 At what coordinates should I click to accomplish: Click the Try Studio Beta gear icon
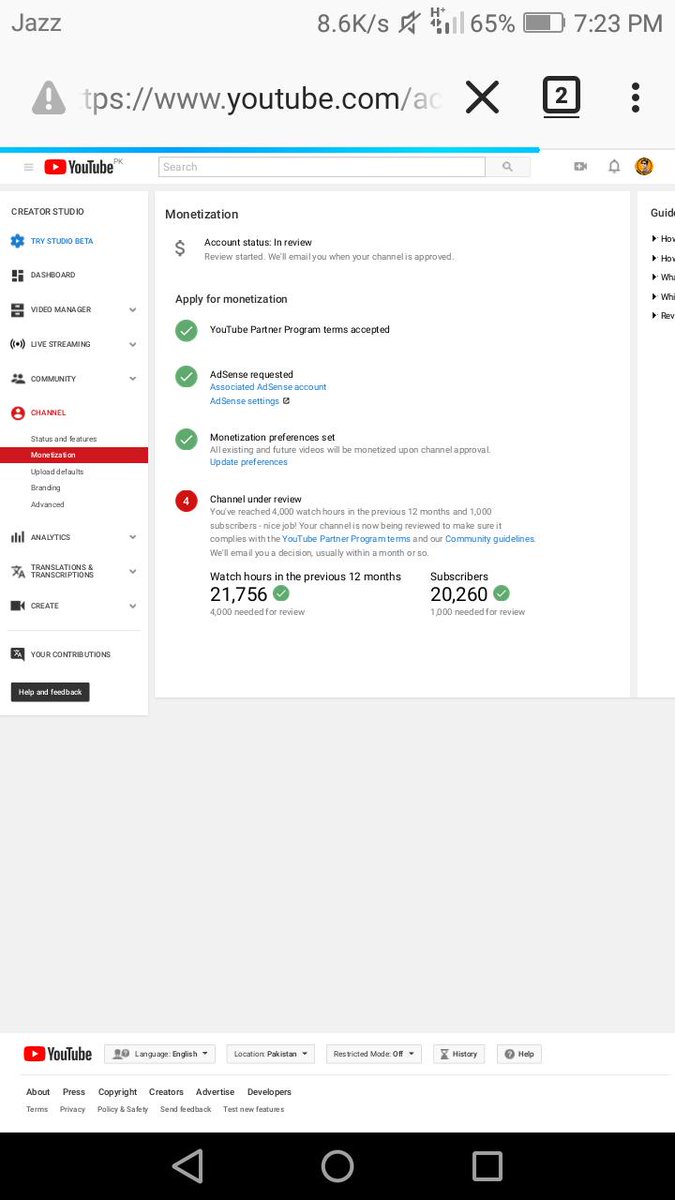(17, 241)
